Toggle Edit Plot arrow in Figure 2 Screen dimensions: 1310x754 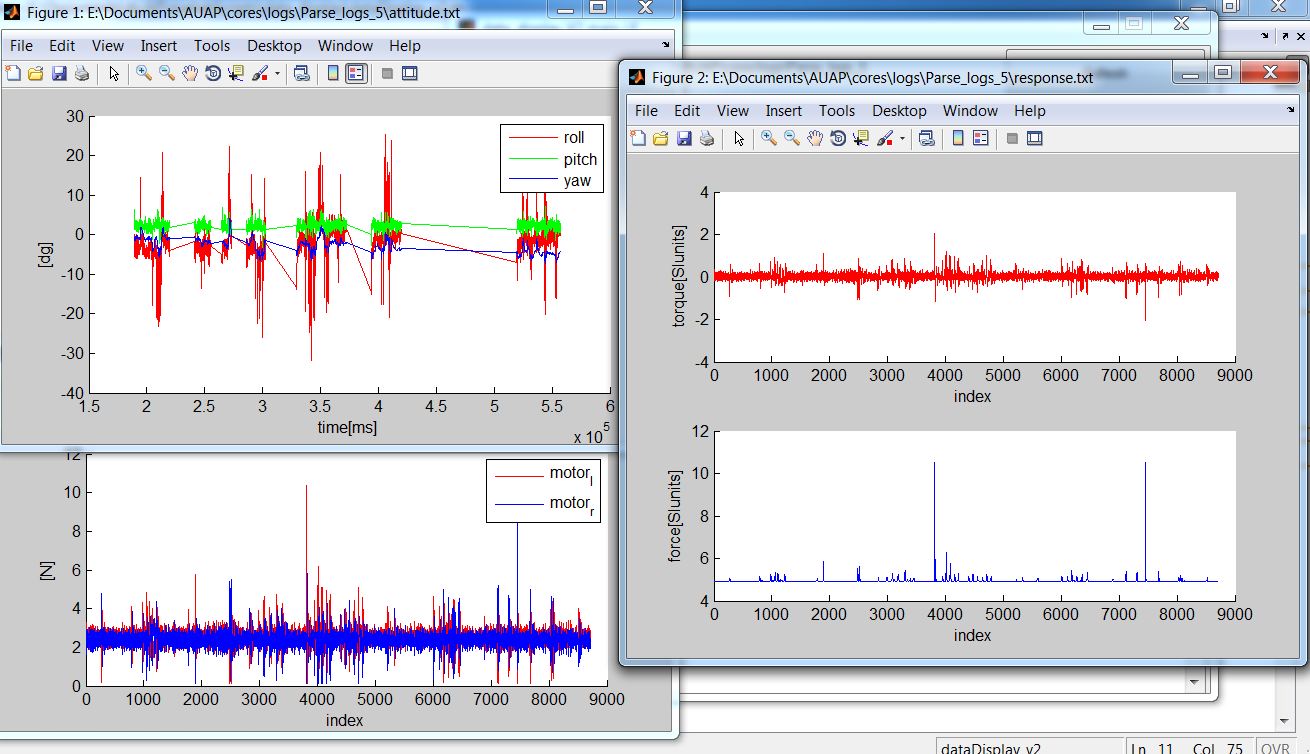pos(739,138)
